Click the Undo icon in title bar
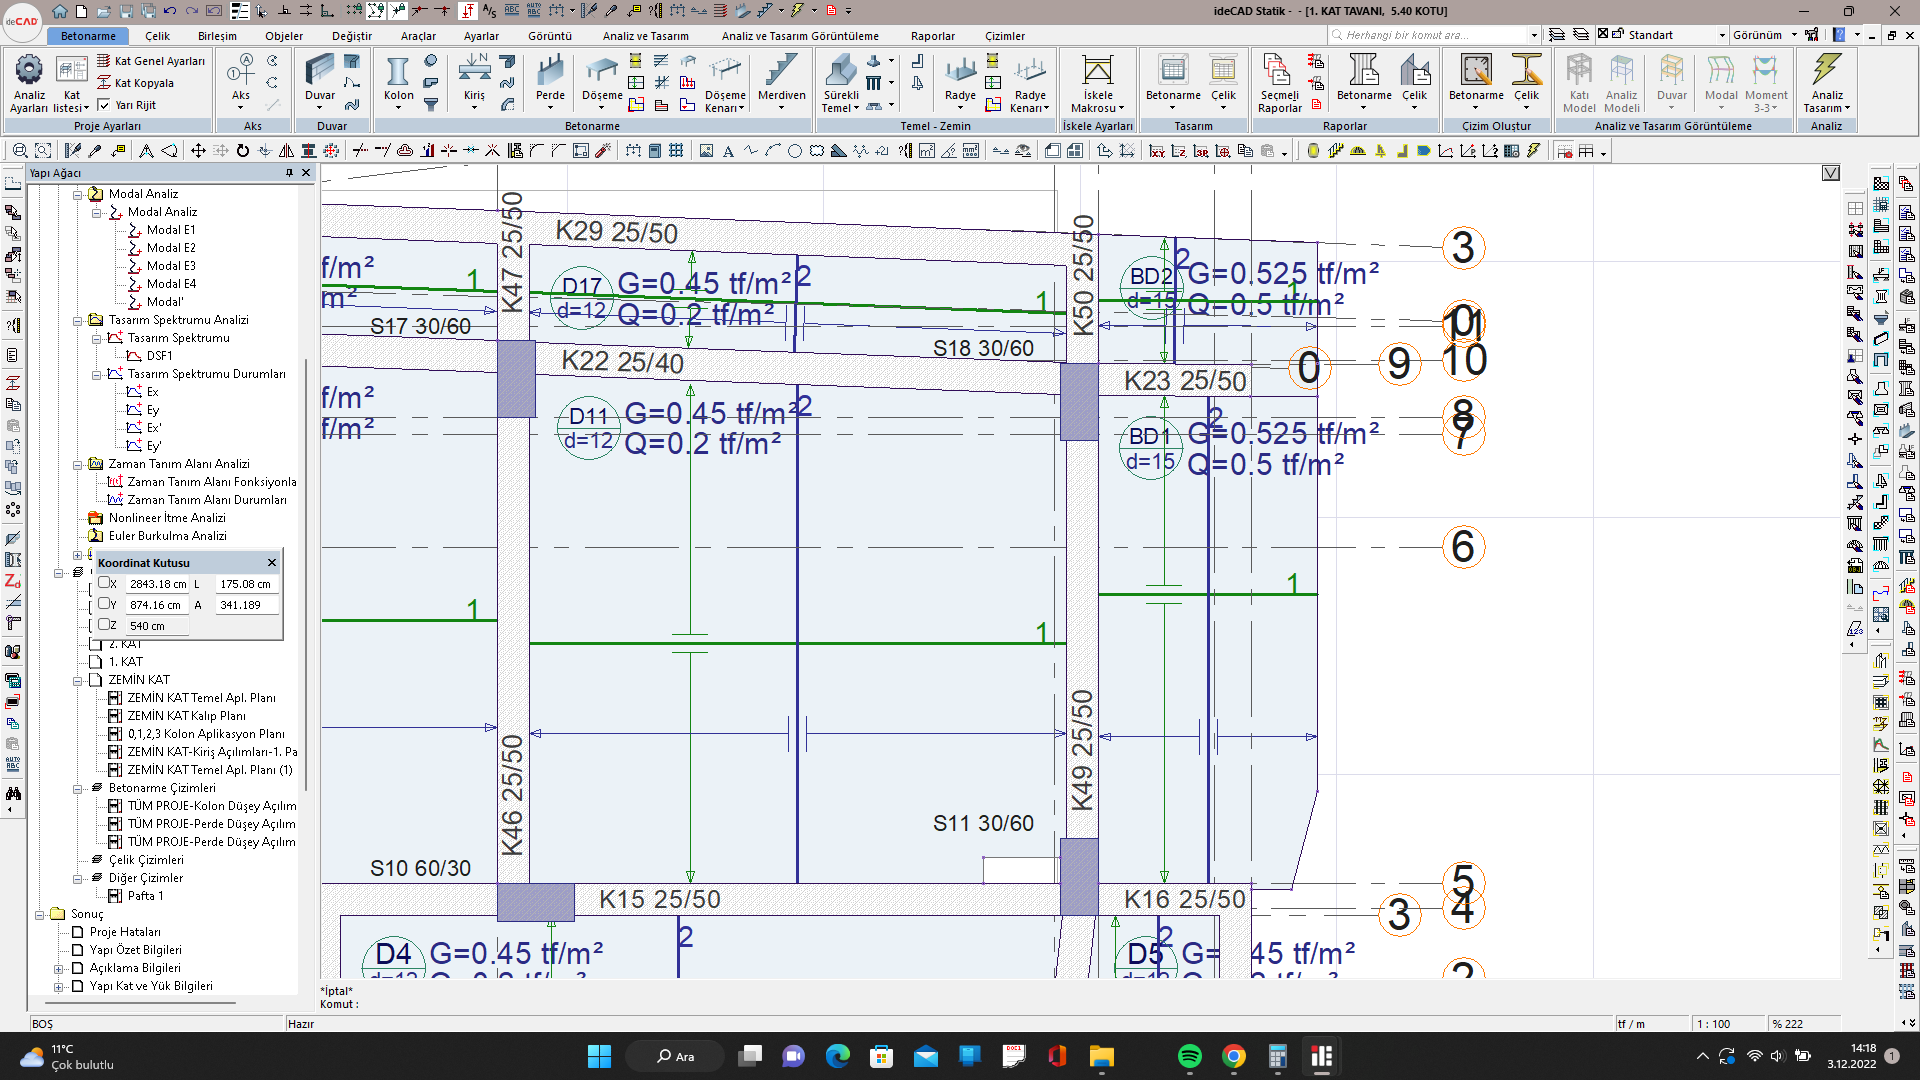The width and height of the screenshot is (1920, 1080). pyautogui.click(x=170, y=11)
